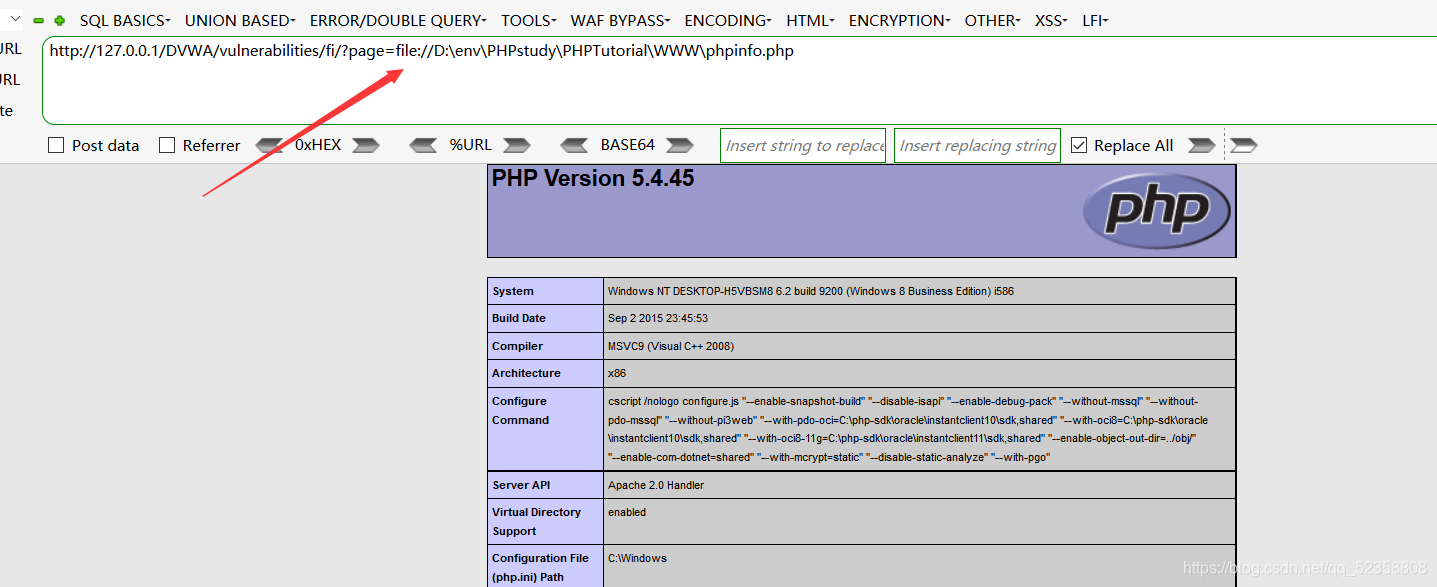Click the PHP Version 5.4.45 heading
This screenshot has height=587, width=1437.
[592, 179]
